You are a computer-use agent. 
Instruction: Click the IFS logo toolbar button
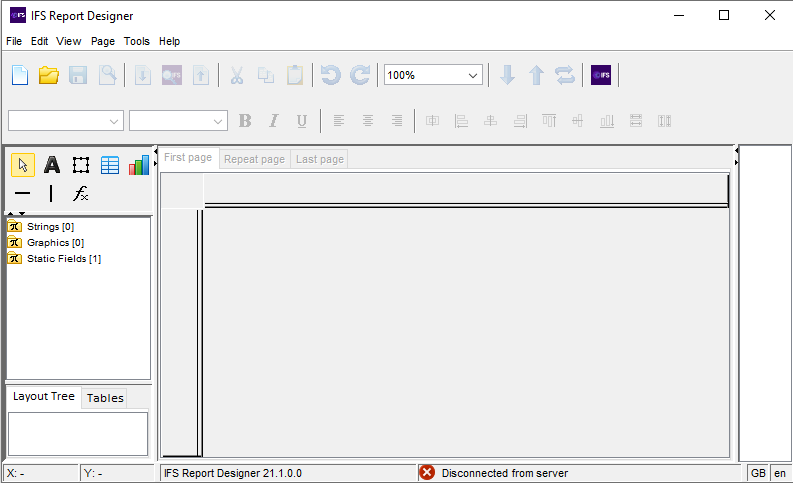point(601,75)
